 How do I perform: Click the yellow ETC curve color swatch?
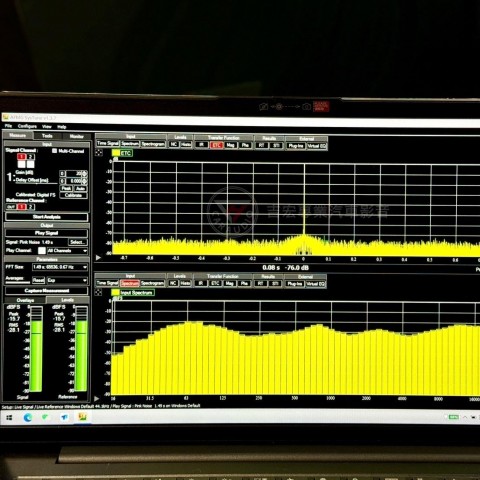116,153
